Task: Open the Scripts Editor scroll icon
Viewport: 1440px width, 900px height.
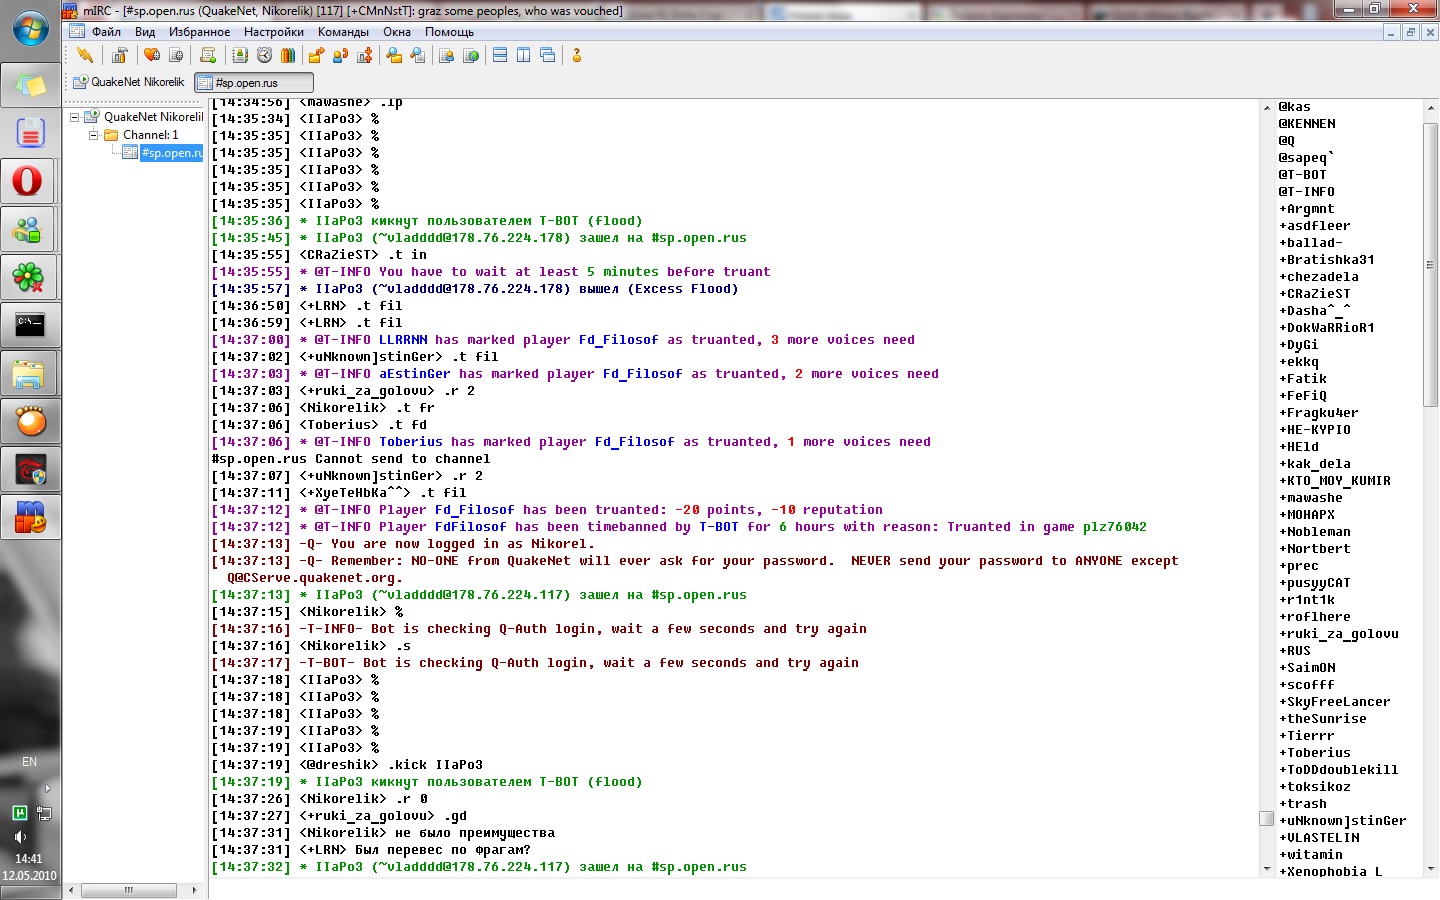Action: tap(208, 55)
